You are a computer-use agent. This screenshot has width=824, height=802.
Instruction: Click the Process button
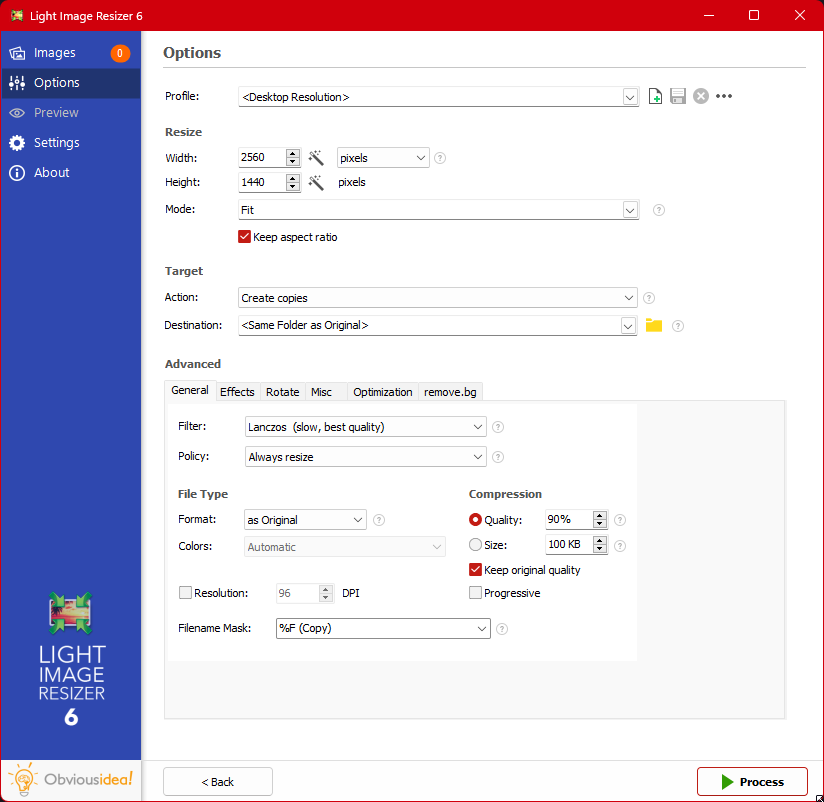(753, 782)
